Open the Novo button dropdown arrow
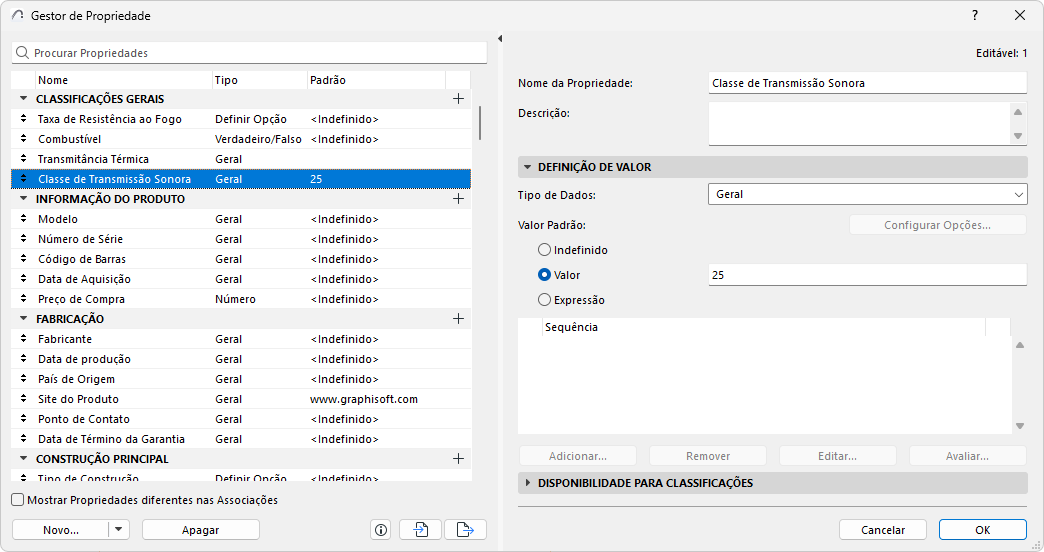The width and height of the screenshot is (1044, 552). tap(119, 530)
